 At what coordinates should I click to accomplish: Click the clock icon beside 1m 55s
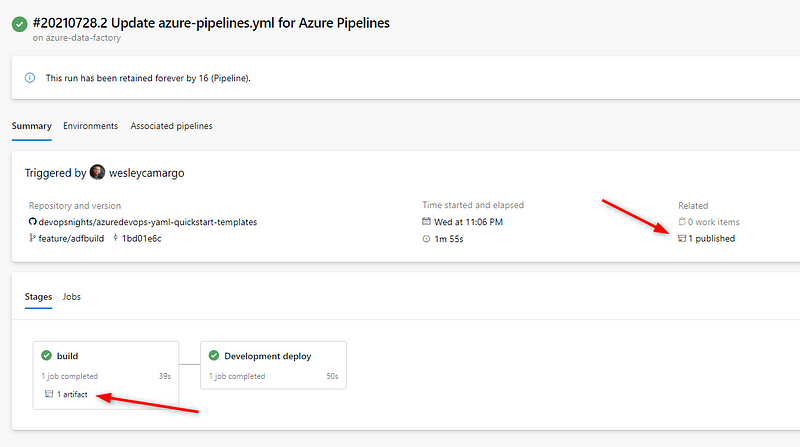(x=427, y=239)
